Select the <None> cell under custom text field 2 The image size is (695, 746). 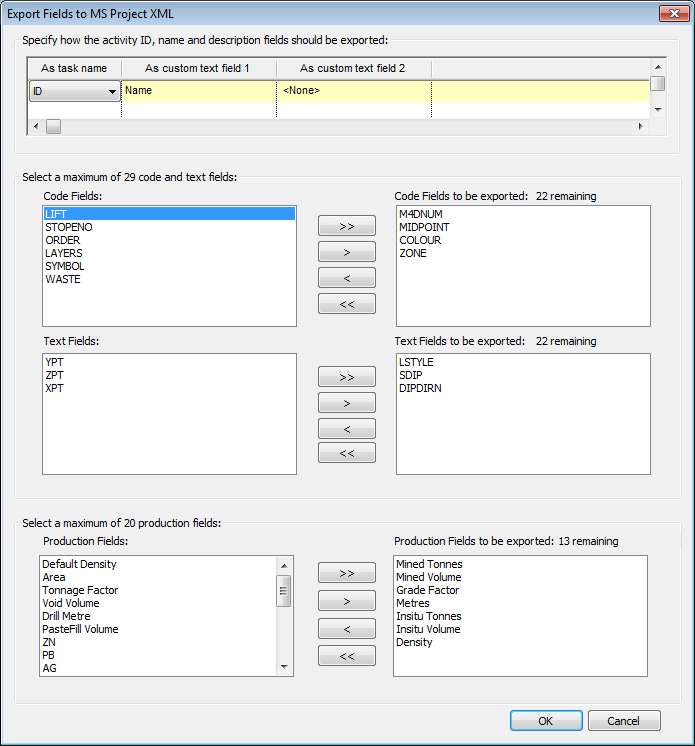pyautogui.click(x=354, y=92)
